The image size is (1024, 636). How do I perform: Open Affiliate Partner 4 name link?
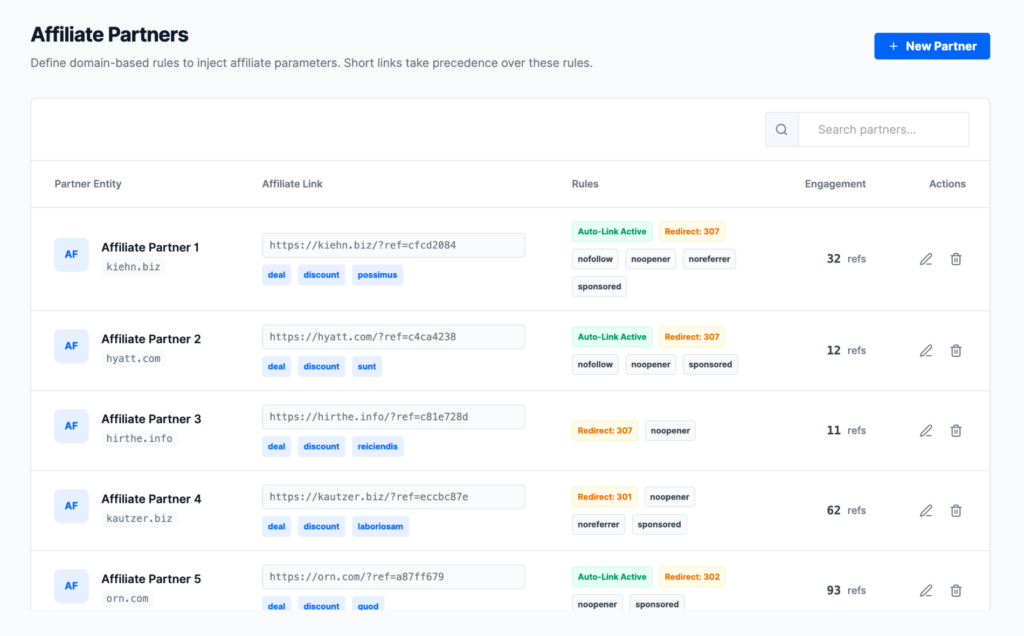pyautogui.click(x=151, y=499)
